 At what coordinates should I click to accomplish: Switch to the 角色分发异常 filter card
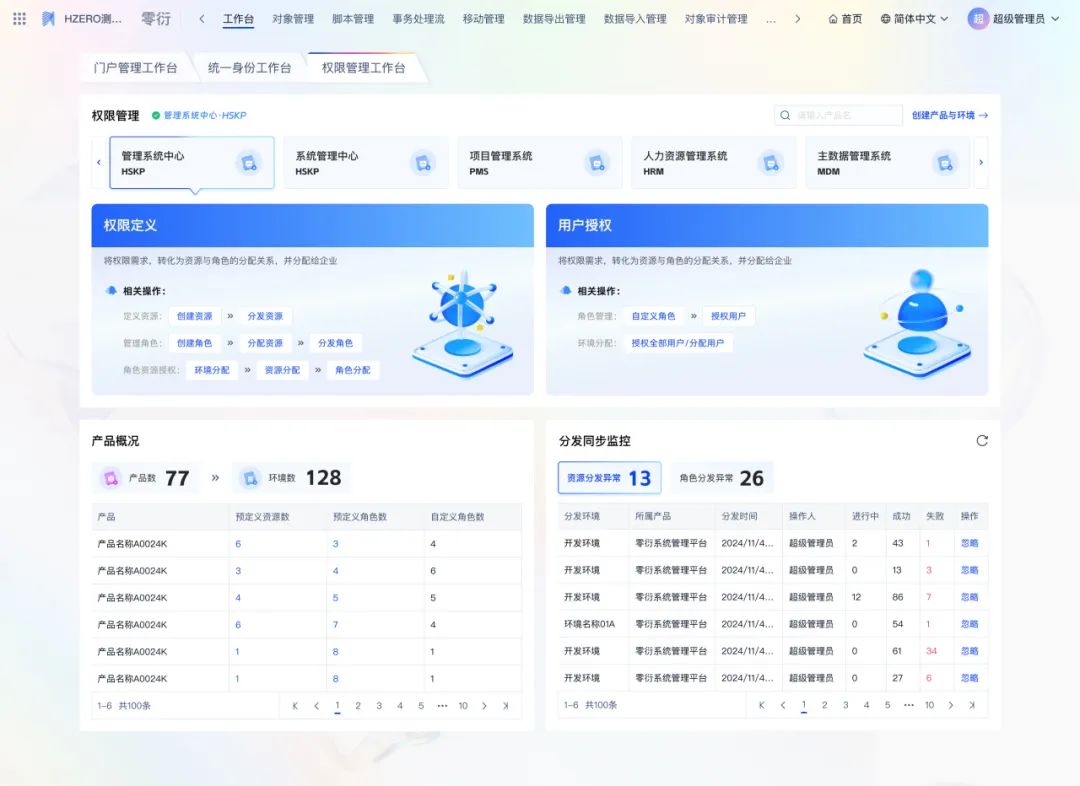pos(721,478)
